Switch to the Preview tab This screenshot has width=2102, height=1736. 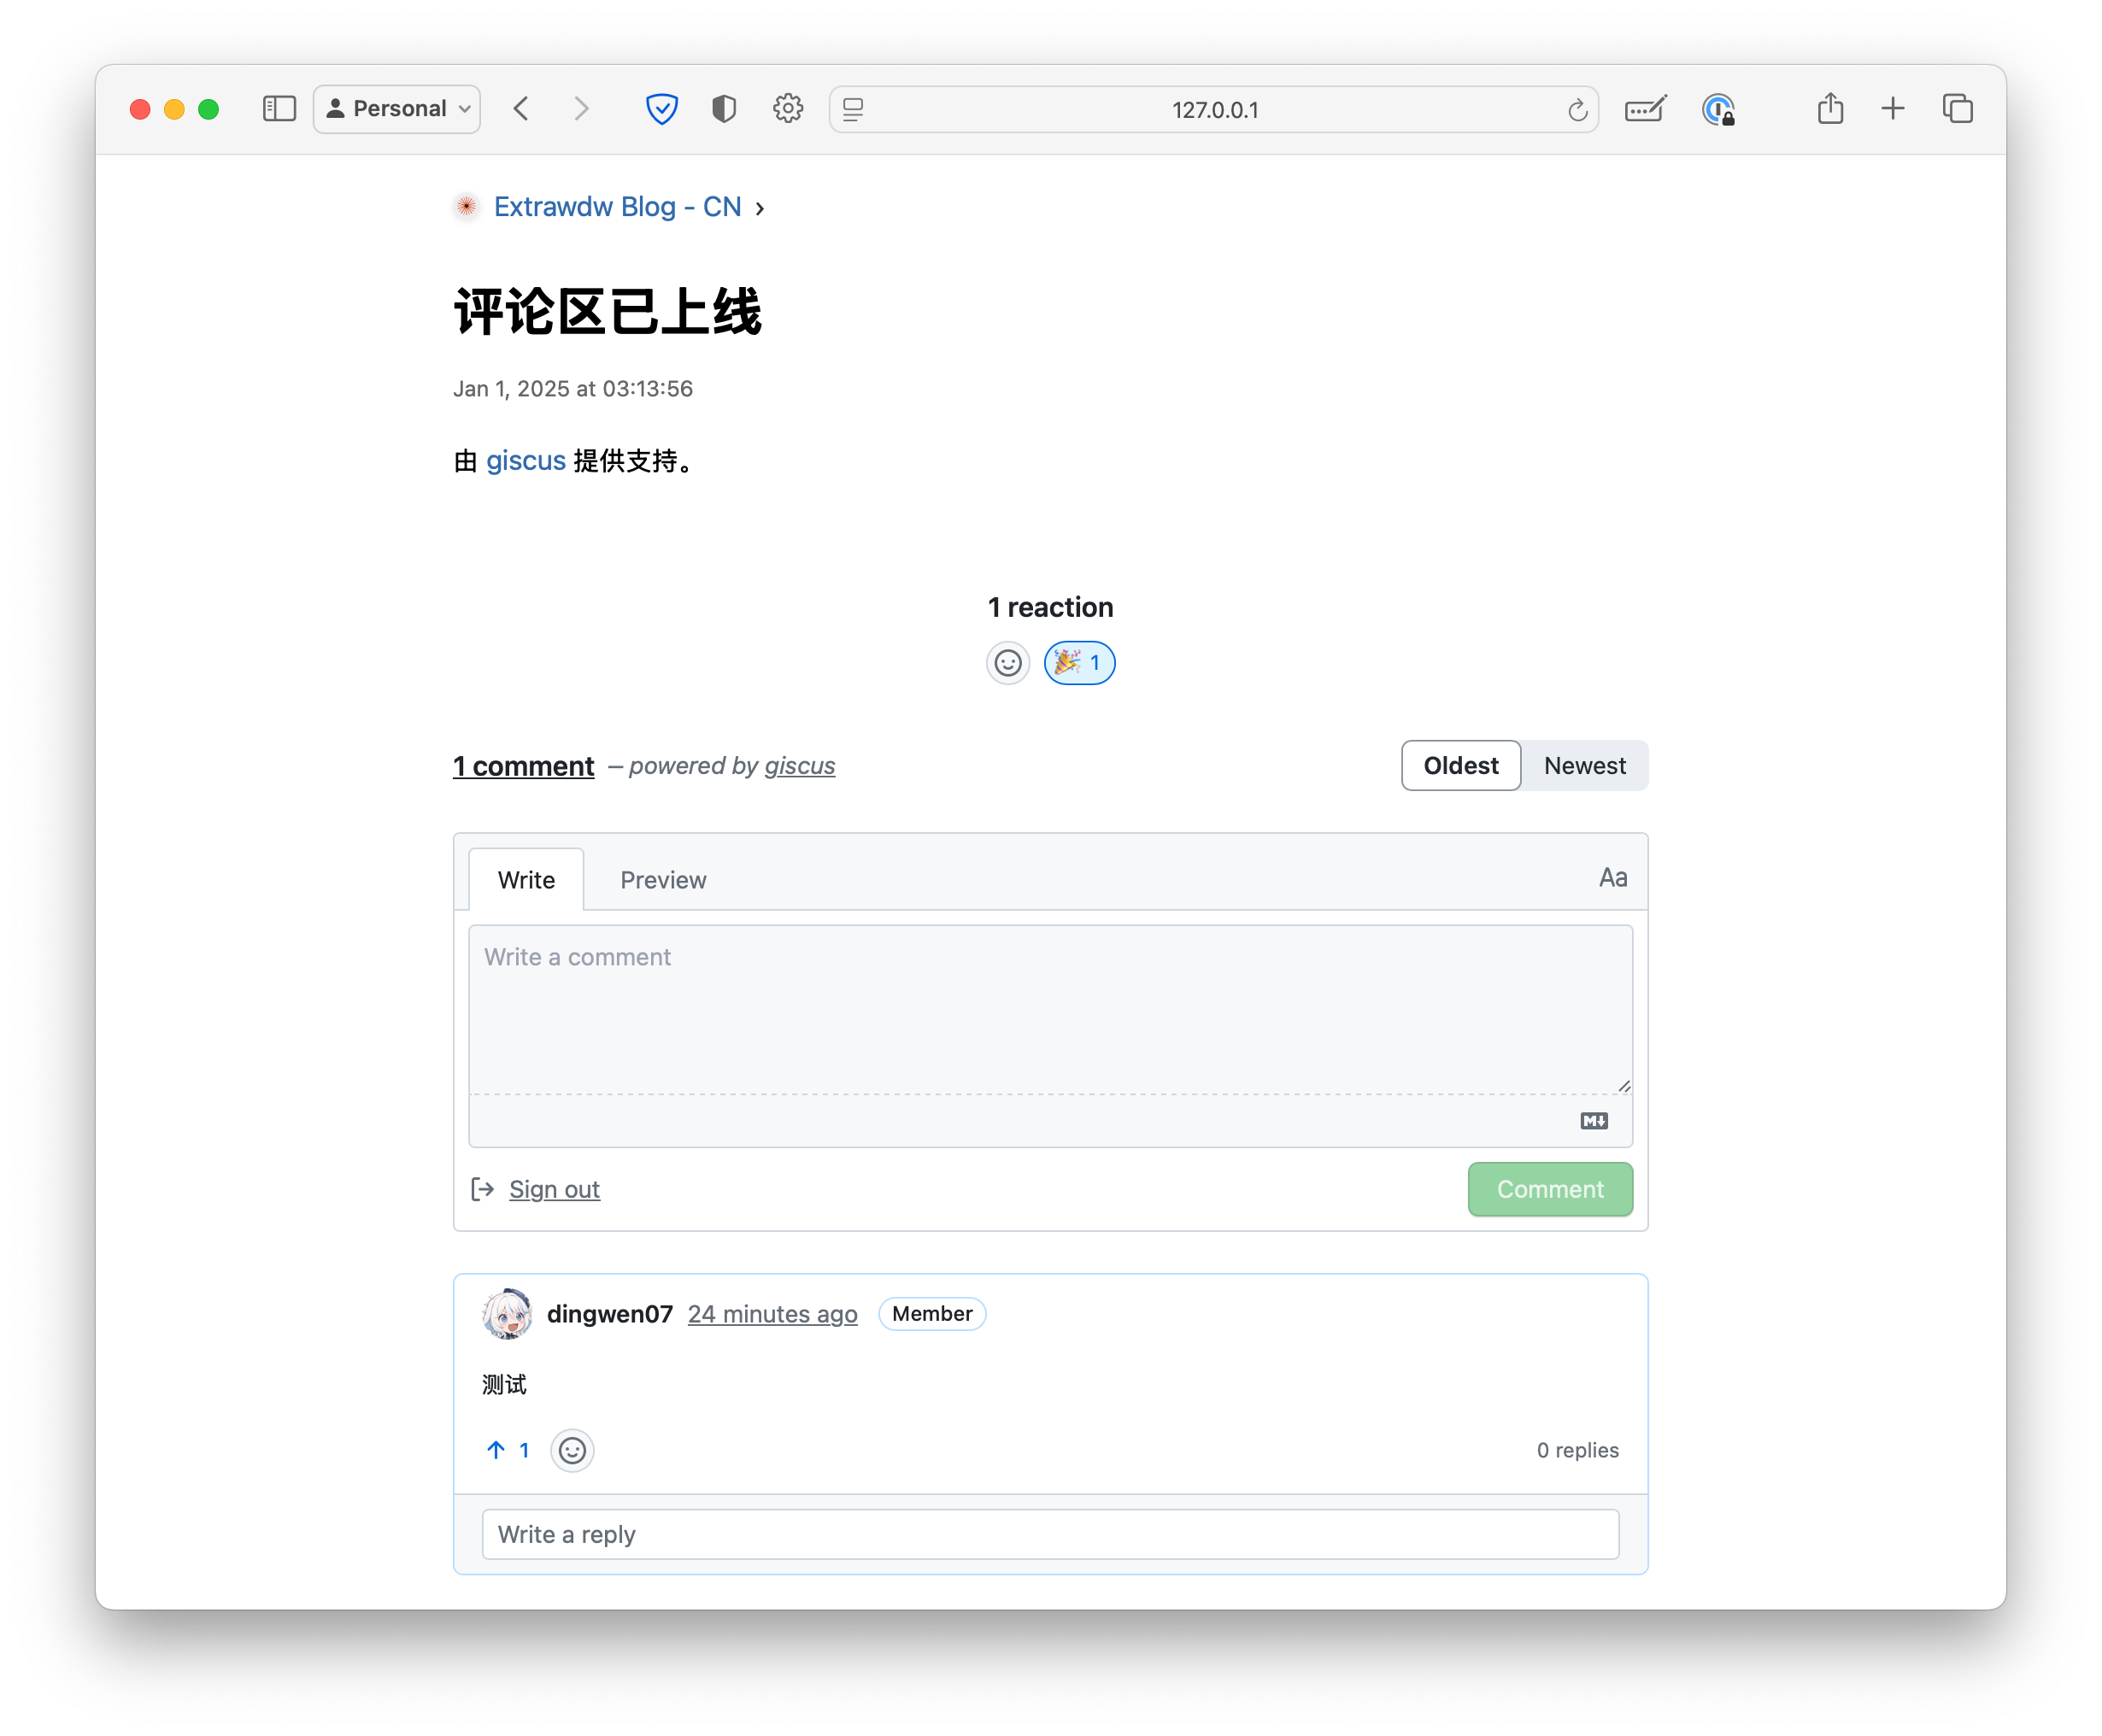pyautogui.click(x=663, y=879)
